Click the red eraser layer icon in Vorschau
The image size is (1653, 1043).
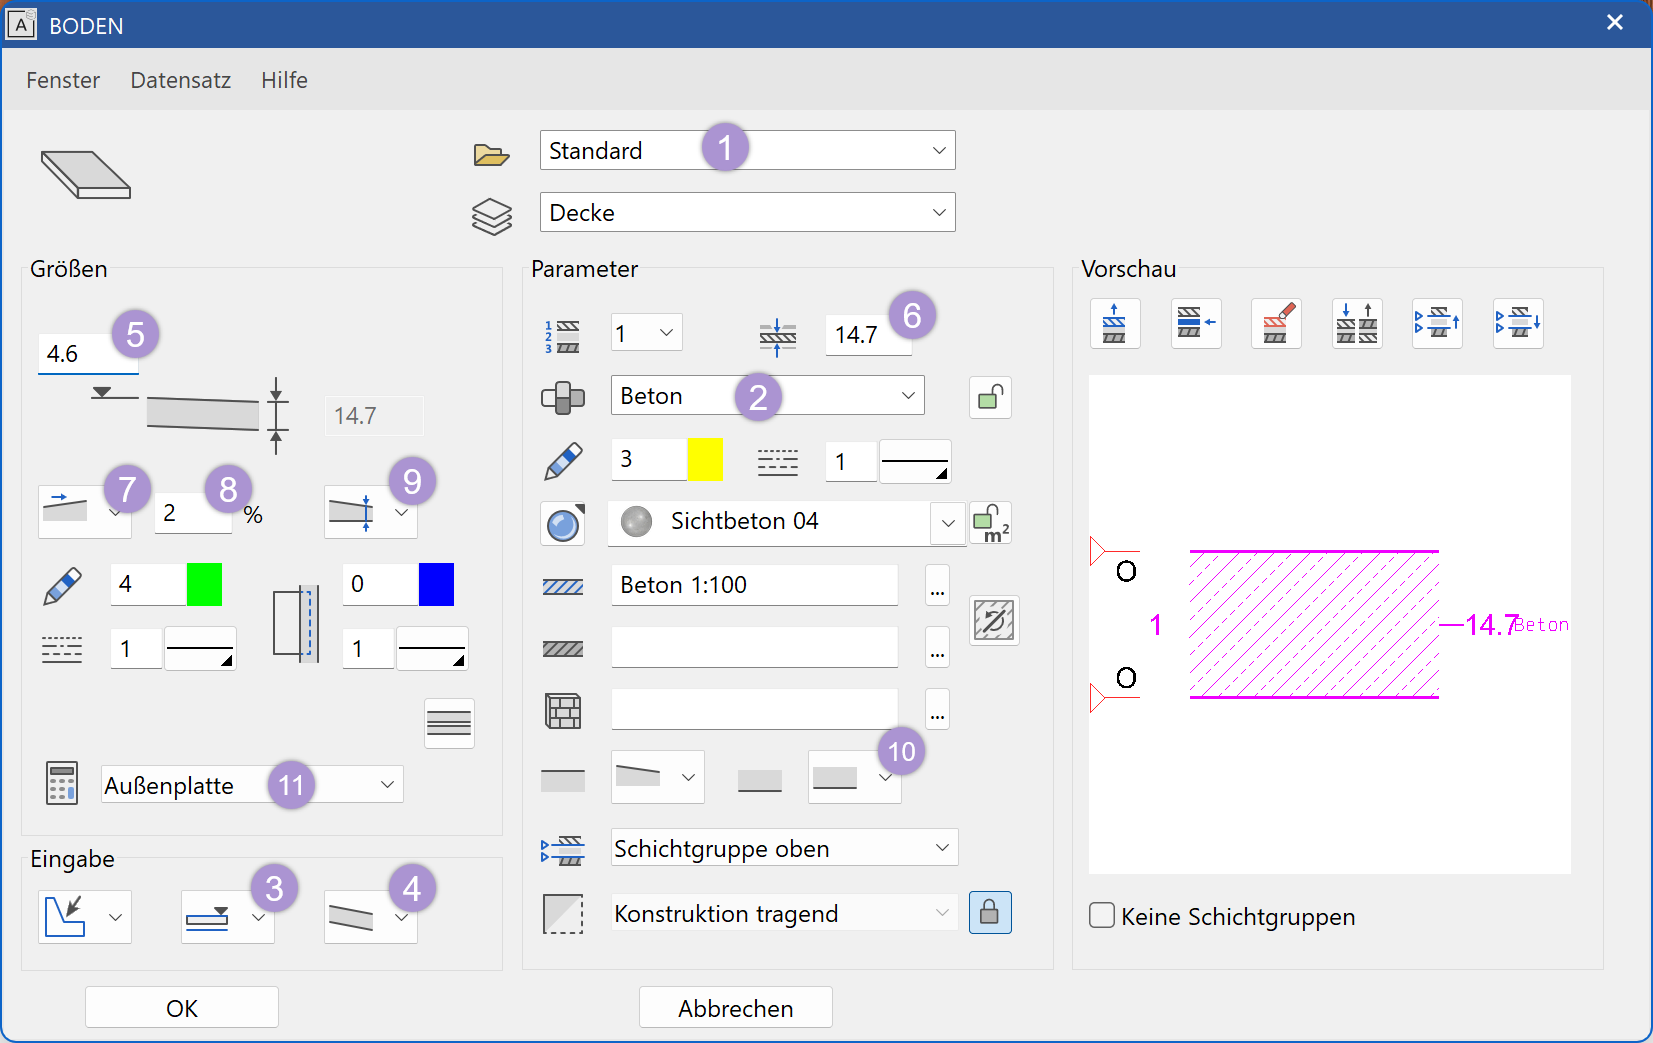tap(1276, 323)
